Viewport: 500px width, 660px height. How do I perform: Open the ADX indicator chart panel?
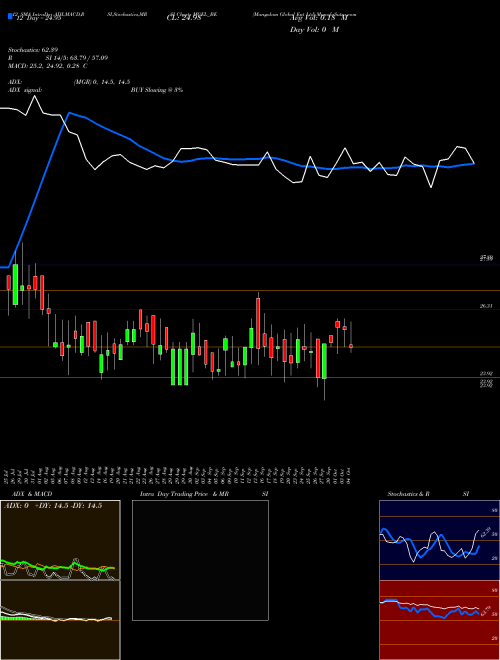60,540
